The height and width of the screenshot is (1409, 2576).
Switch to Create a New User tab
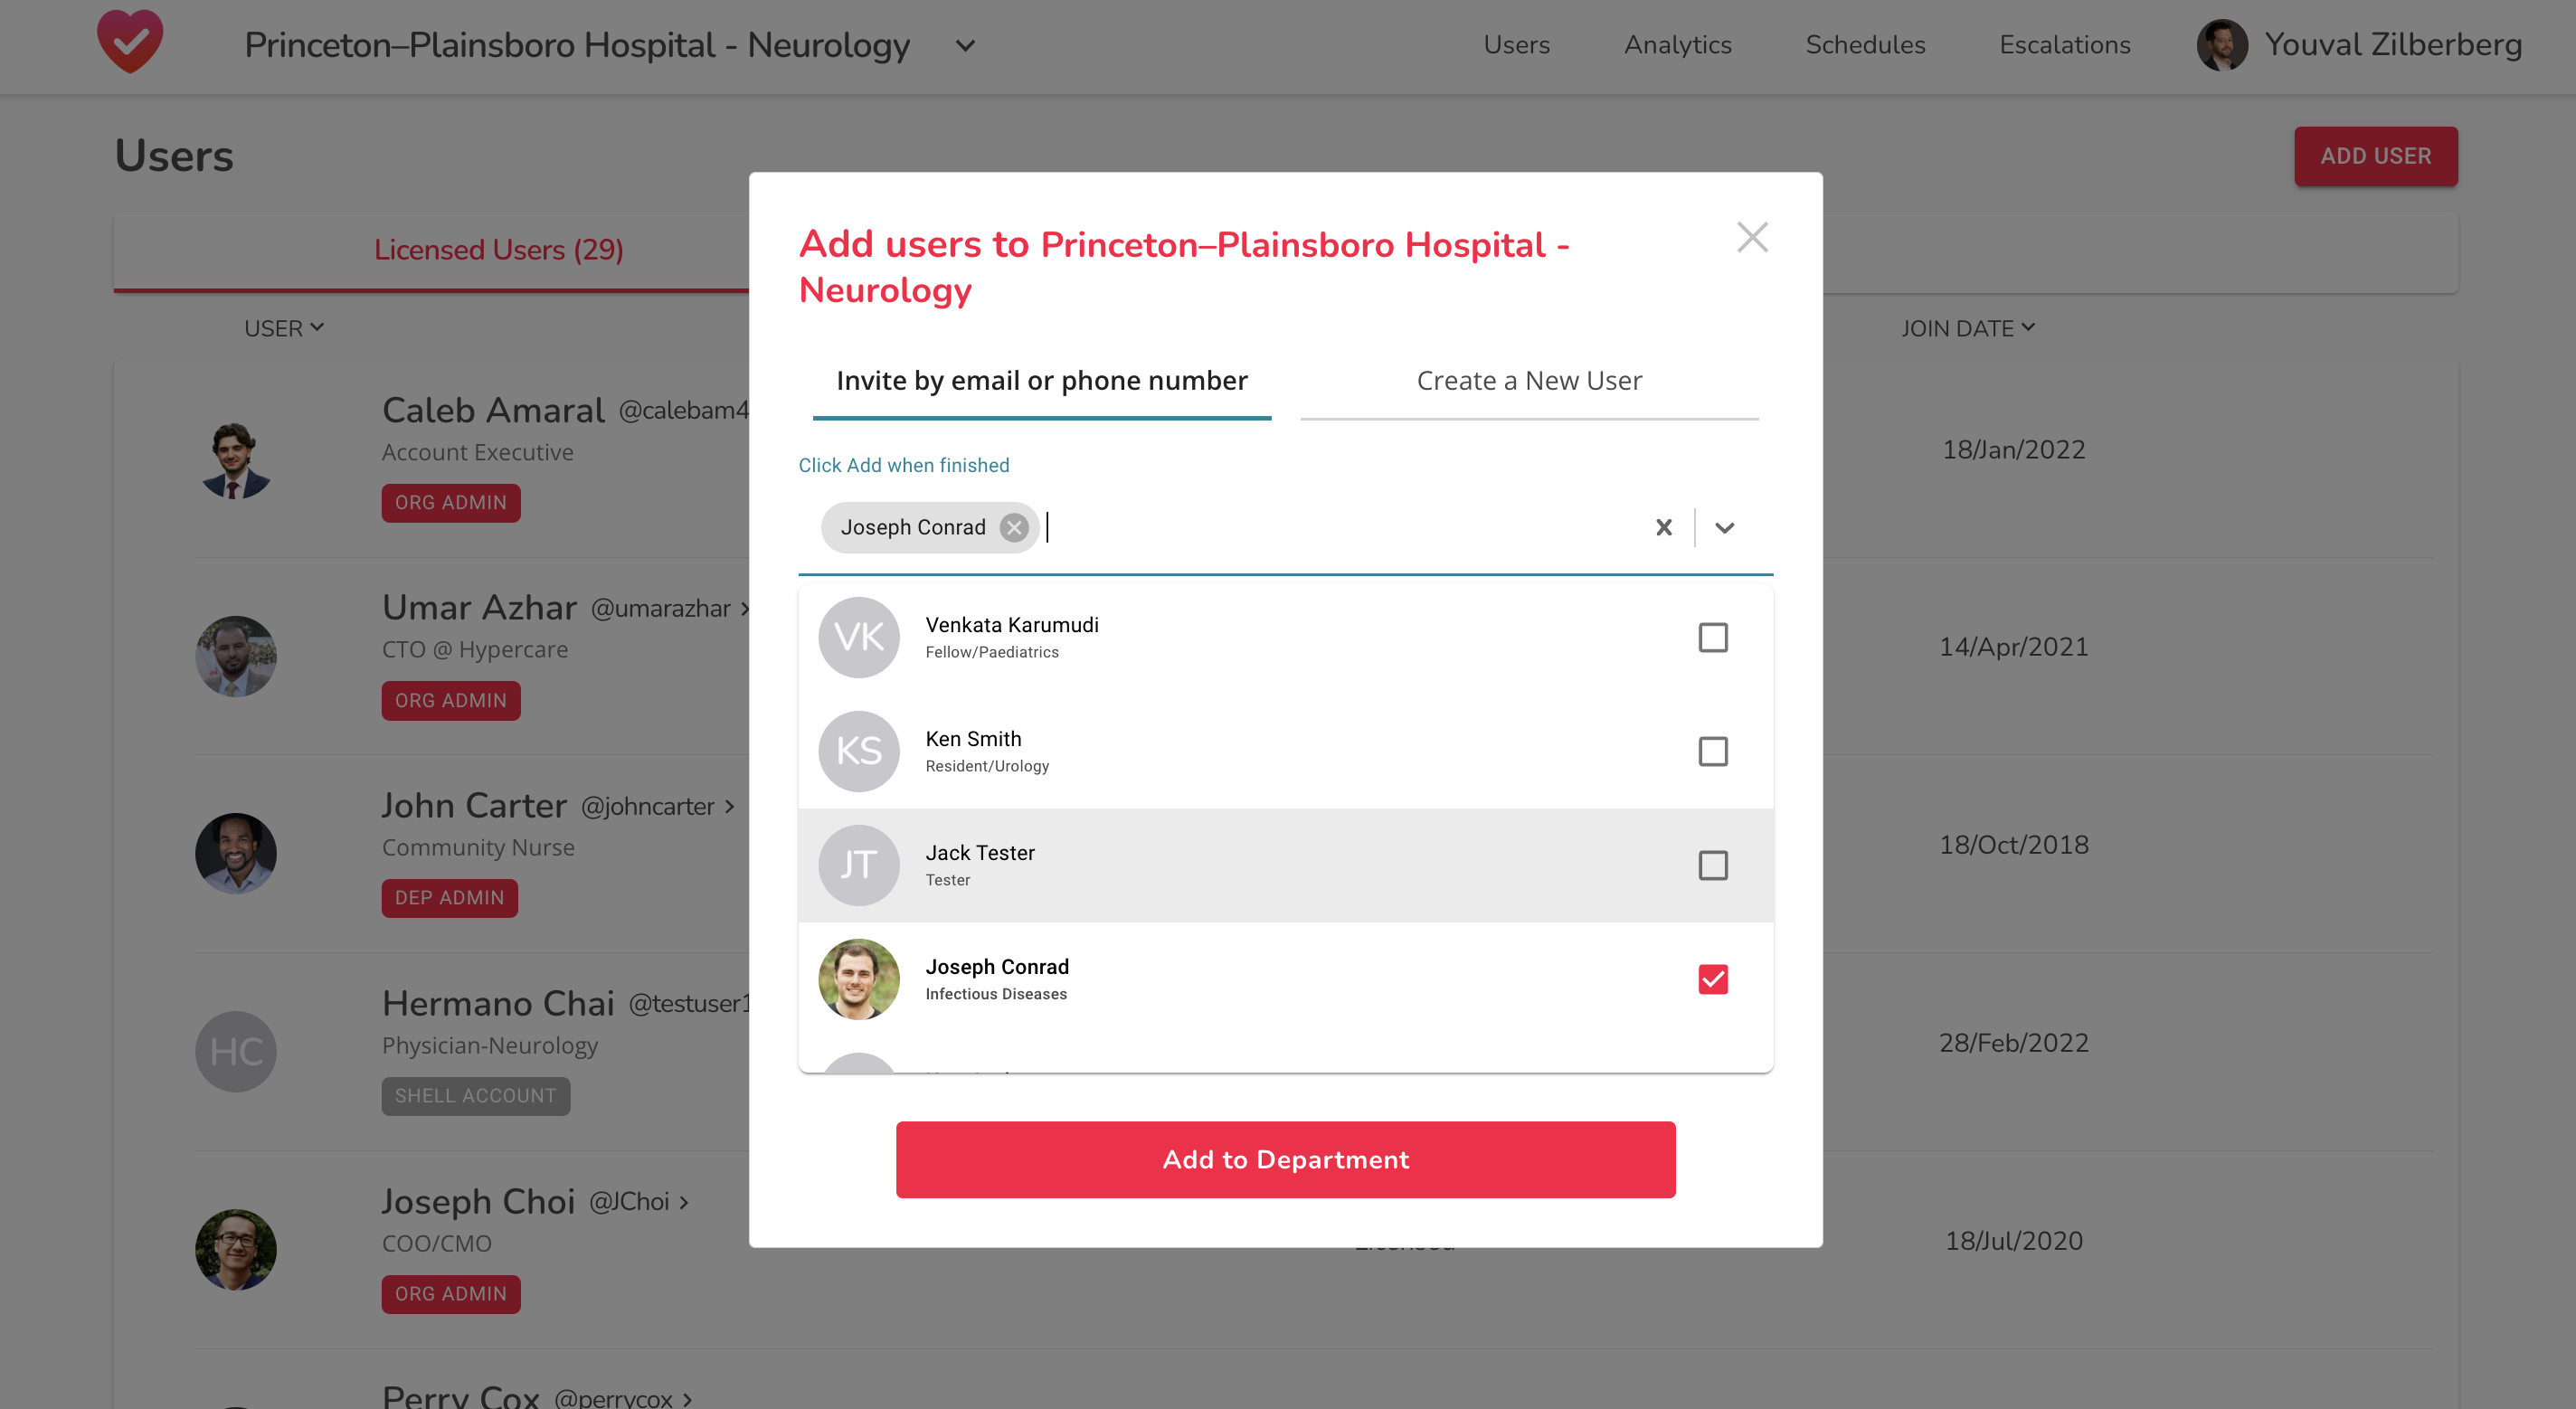pos(1528,381)
